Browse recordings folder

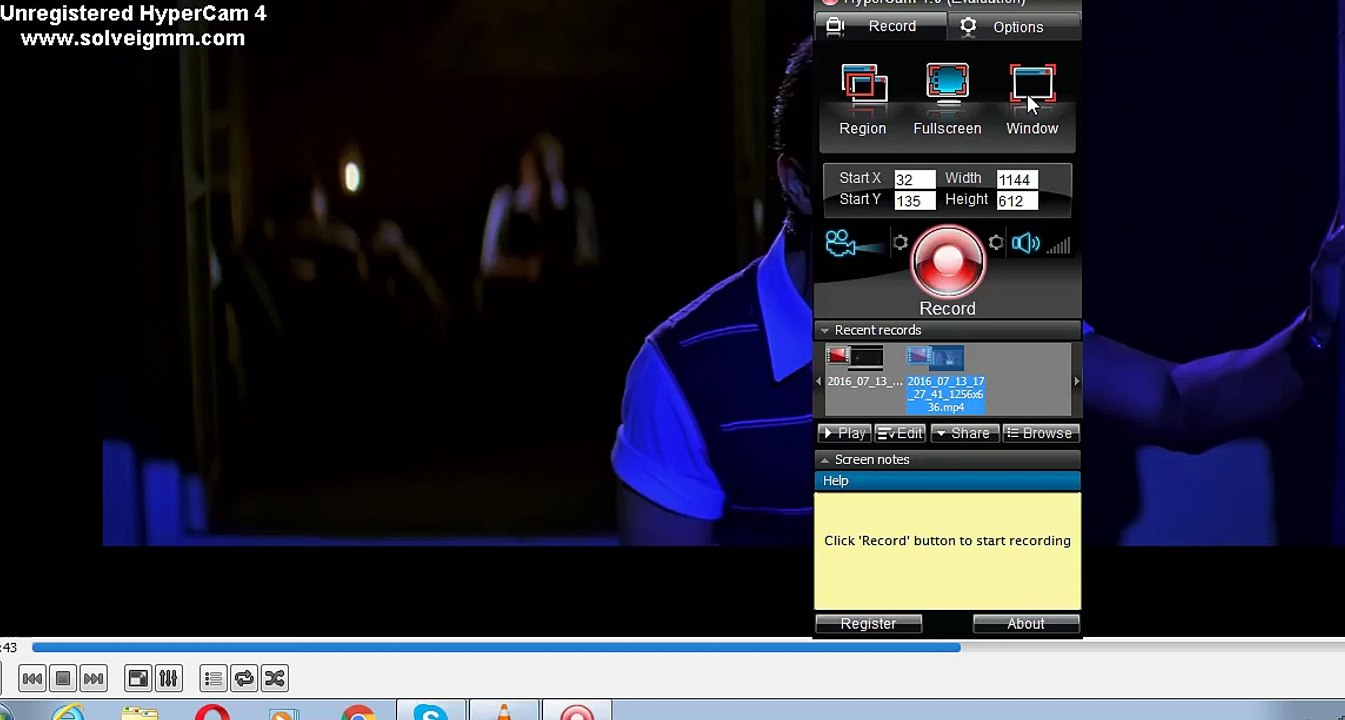[x=1040, y=433]
